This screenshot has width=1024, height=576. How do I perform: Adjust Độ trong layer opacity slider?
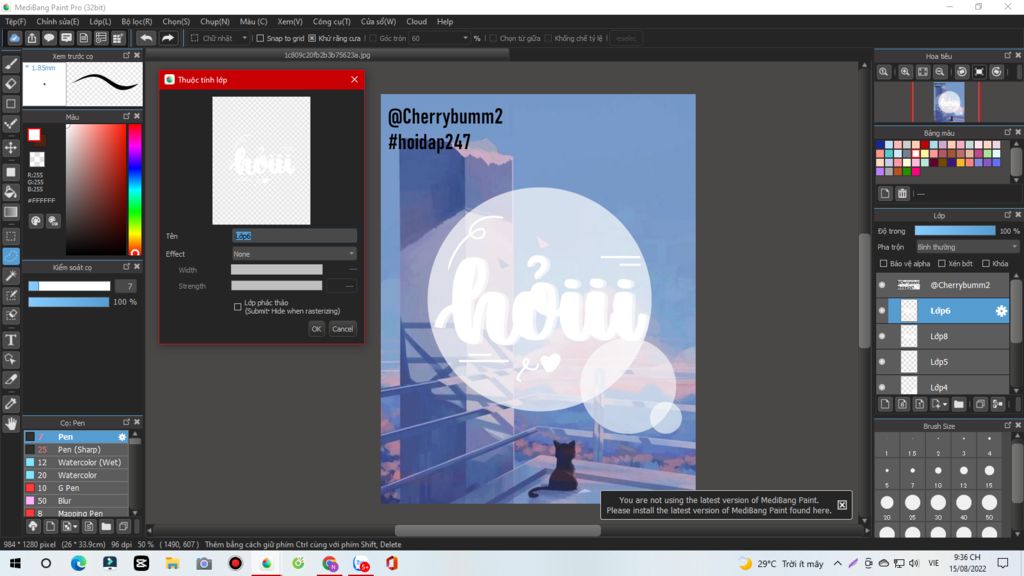pyautogui.click(x=955, y=231)
